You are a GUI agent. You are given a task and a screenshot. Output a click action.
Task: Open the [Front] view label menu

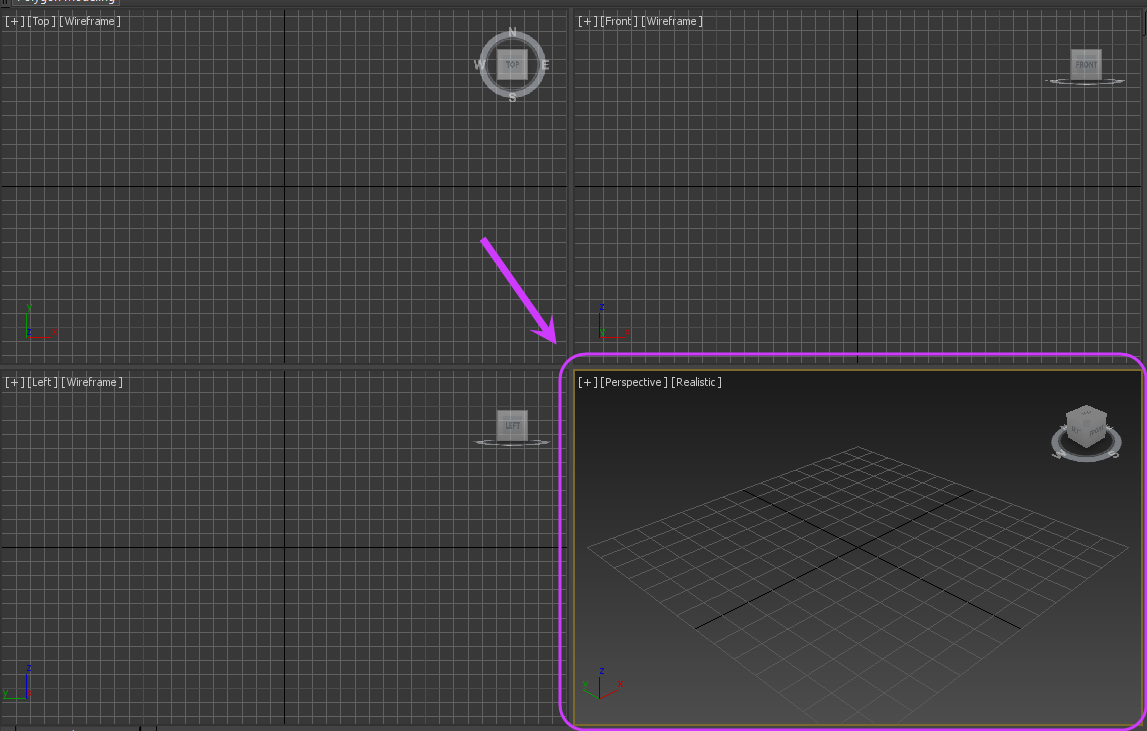tap(619, 21)
